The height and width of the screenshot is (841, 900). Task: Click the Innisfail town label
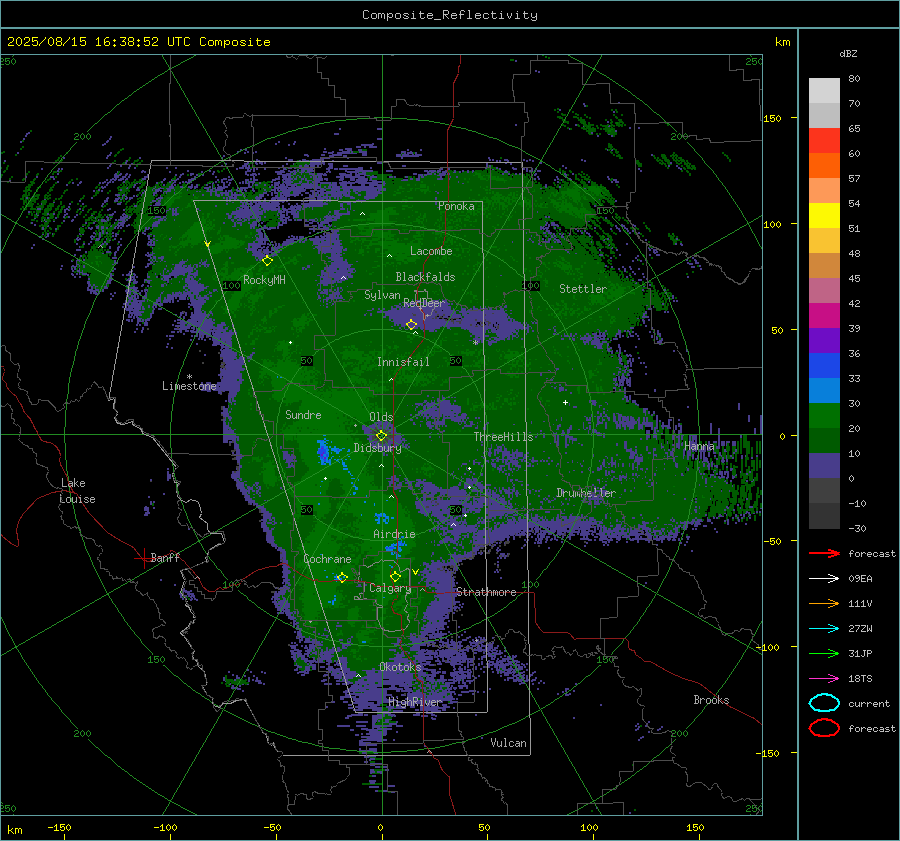[403, 362]
